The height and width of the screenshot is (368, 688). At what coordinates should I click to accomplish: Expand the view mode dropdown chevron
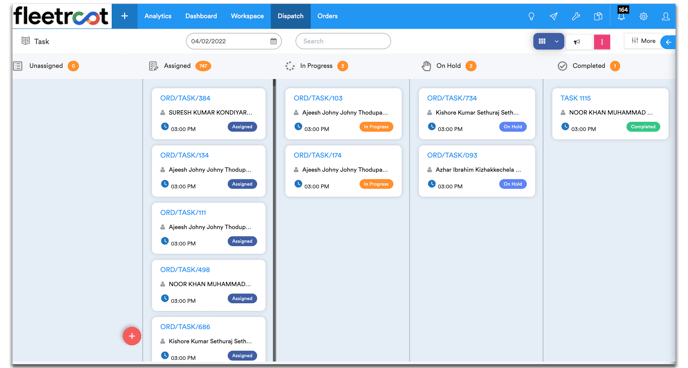[556, 41]
